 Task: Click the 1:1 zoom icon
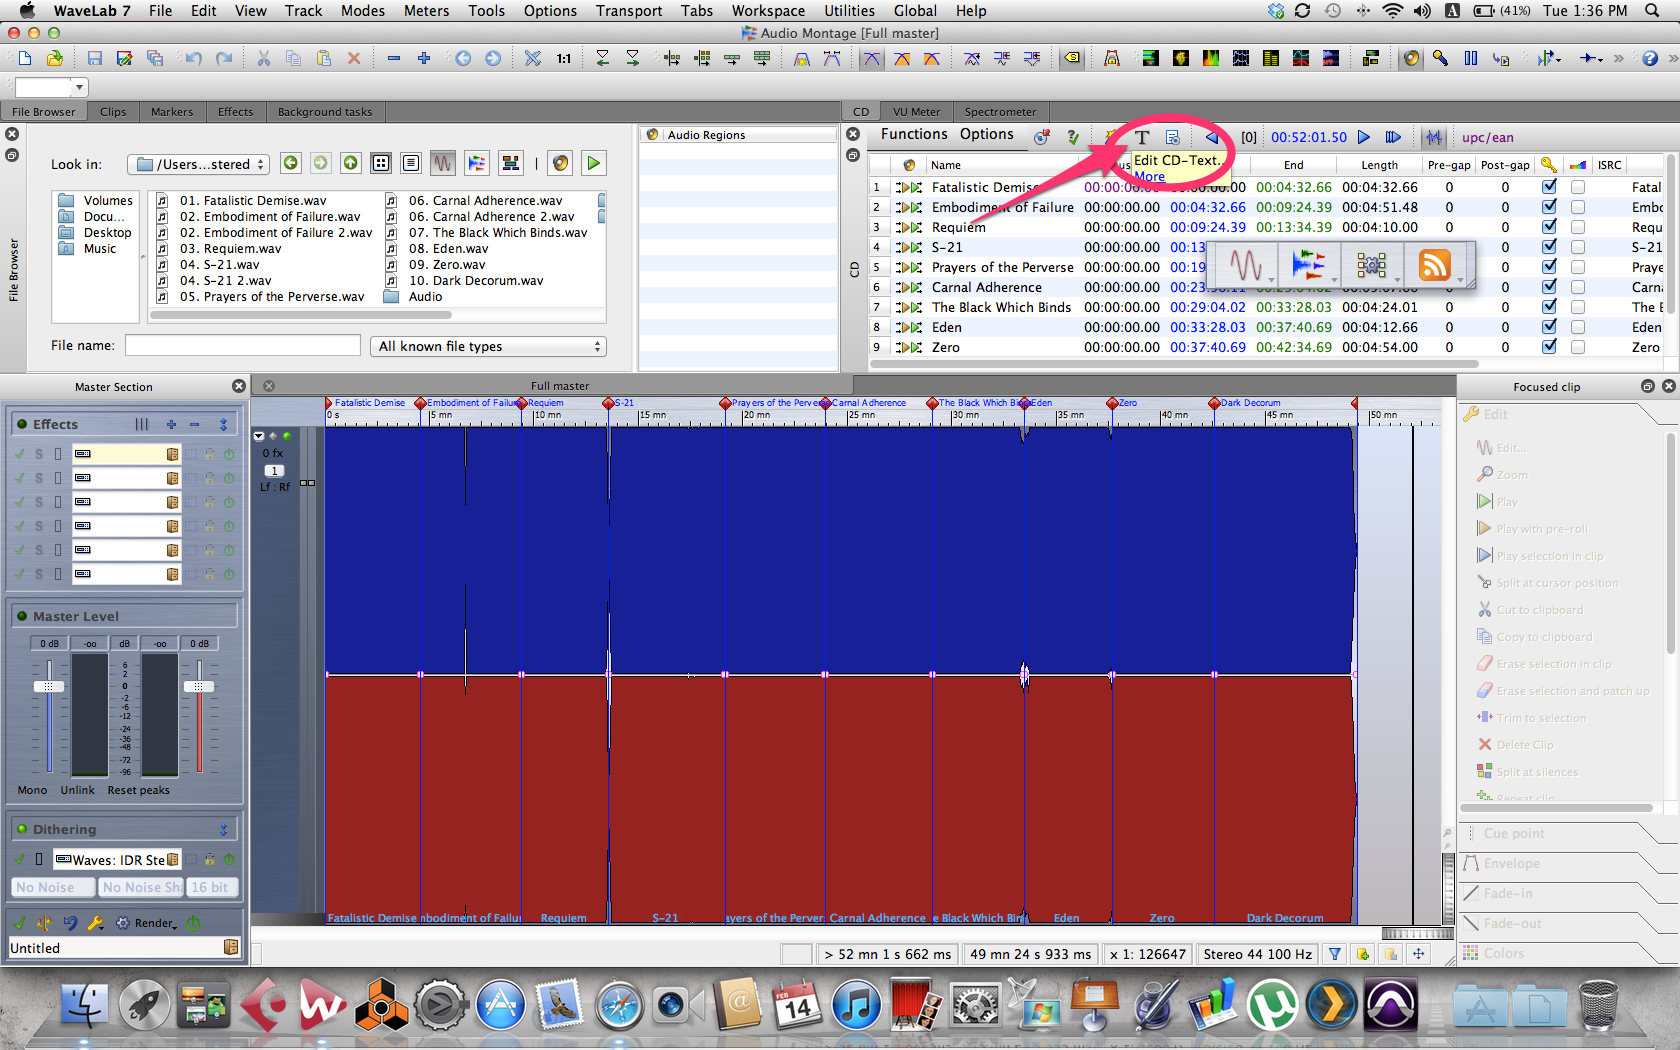click(x=564, y=59)
